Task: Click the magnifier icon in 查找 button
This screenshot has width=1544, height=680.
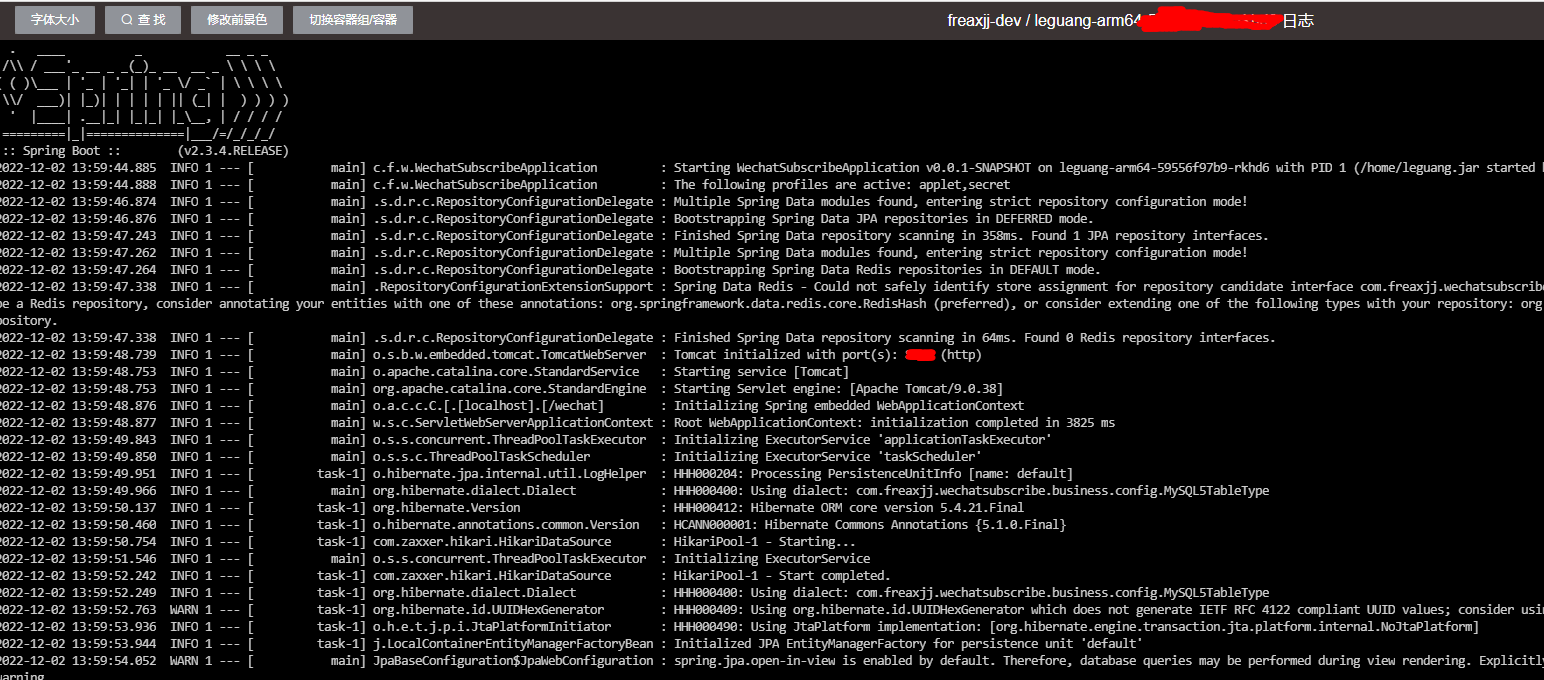Action: tap(126, 20)
